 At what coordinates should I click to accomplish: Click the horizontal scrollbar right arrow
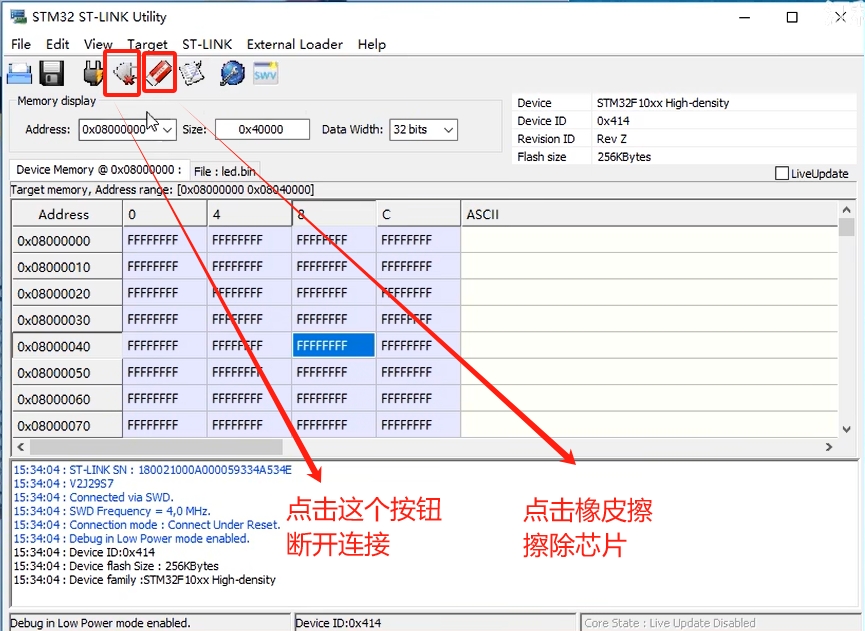click(x=829, y=447)
